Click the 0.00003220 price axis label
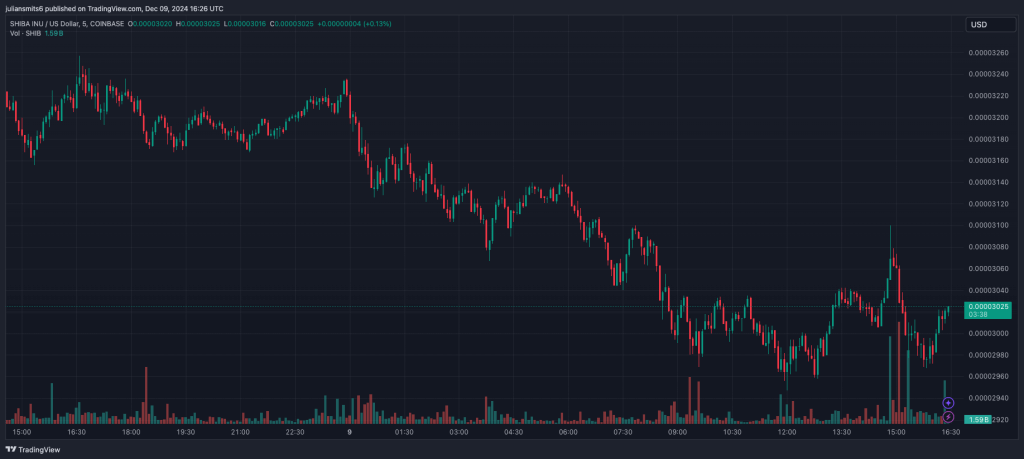 click(x=989, y=96)
